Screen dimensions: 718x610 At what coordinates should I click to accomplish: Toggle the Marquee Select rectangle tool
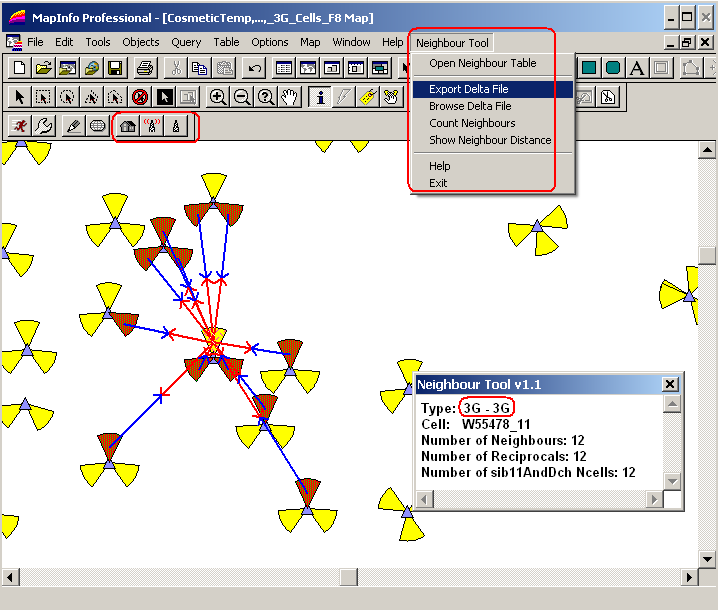click(43, 97)
